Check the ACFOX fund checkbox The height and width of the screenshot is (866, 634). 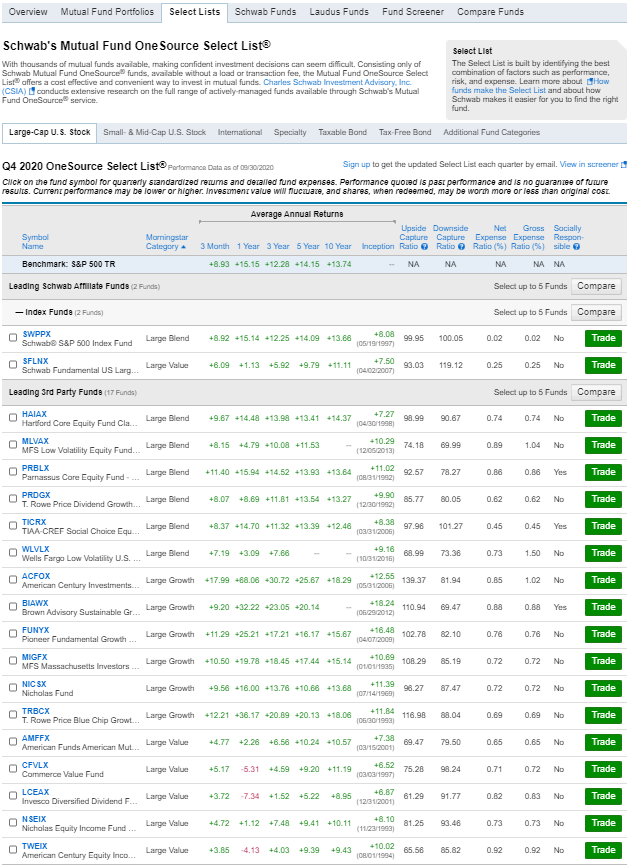tap(13, 580)
